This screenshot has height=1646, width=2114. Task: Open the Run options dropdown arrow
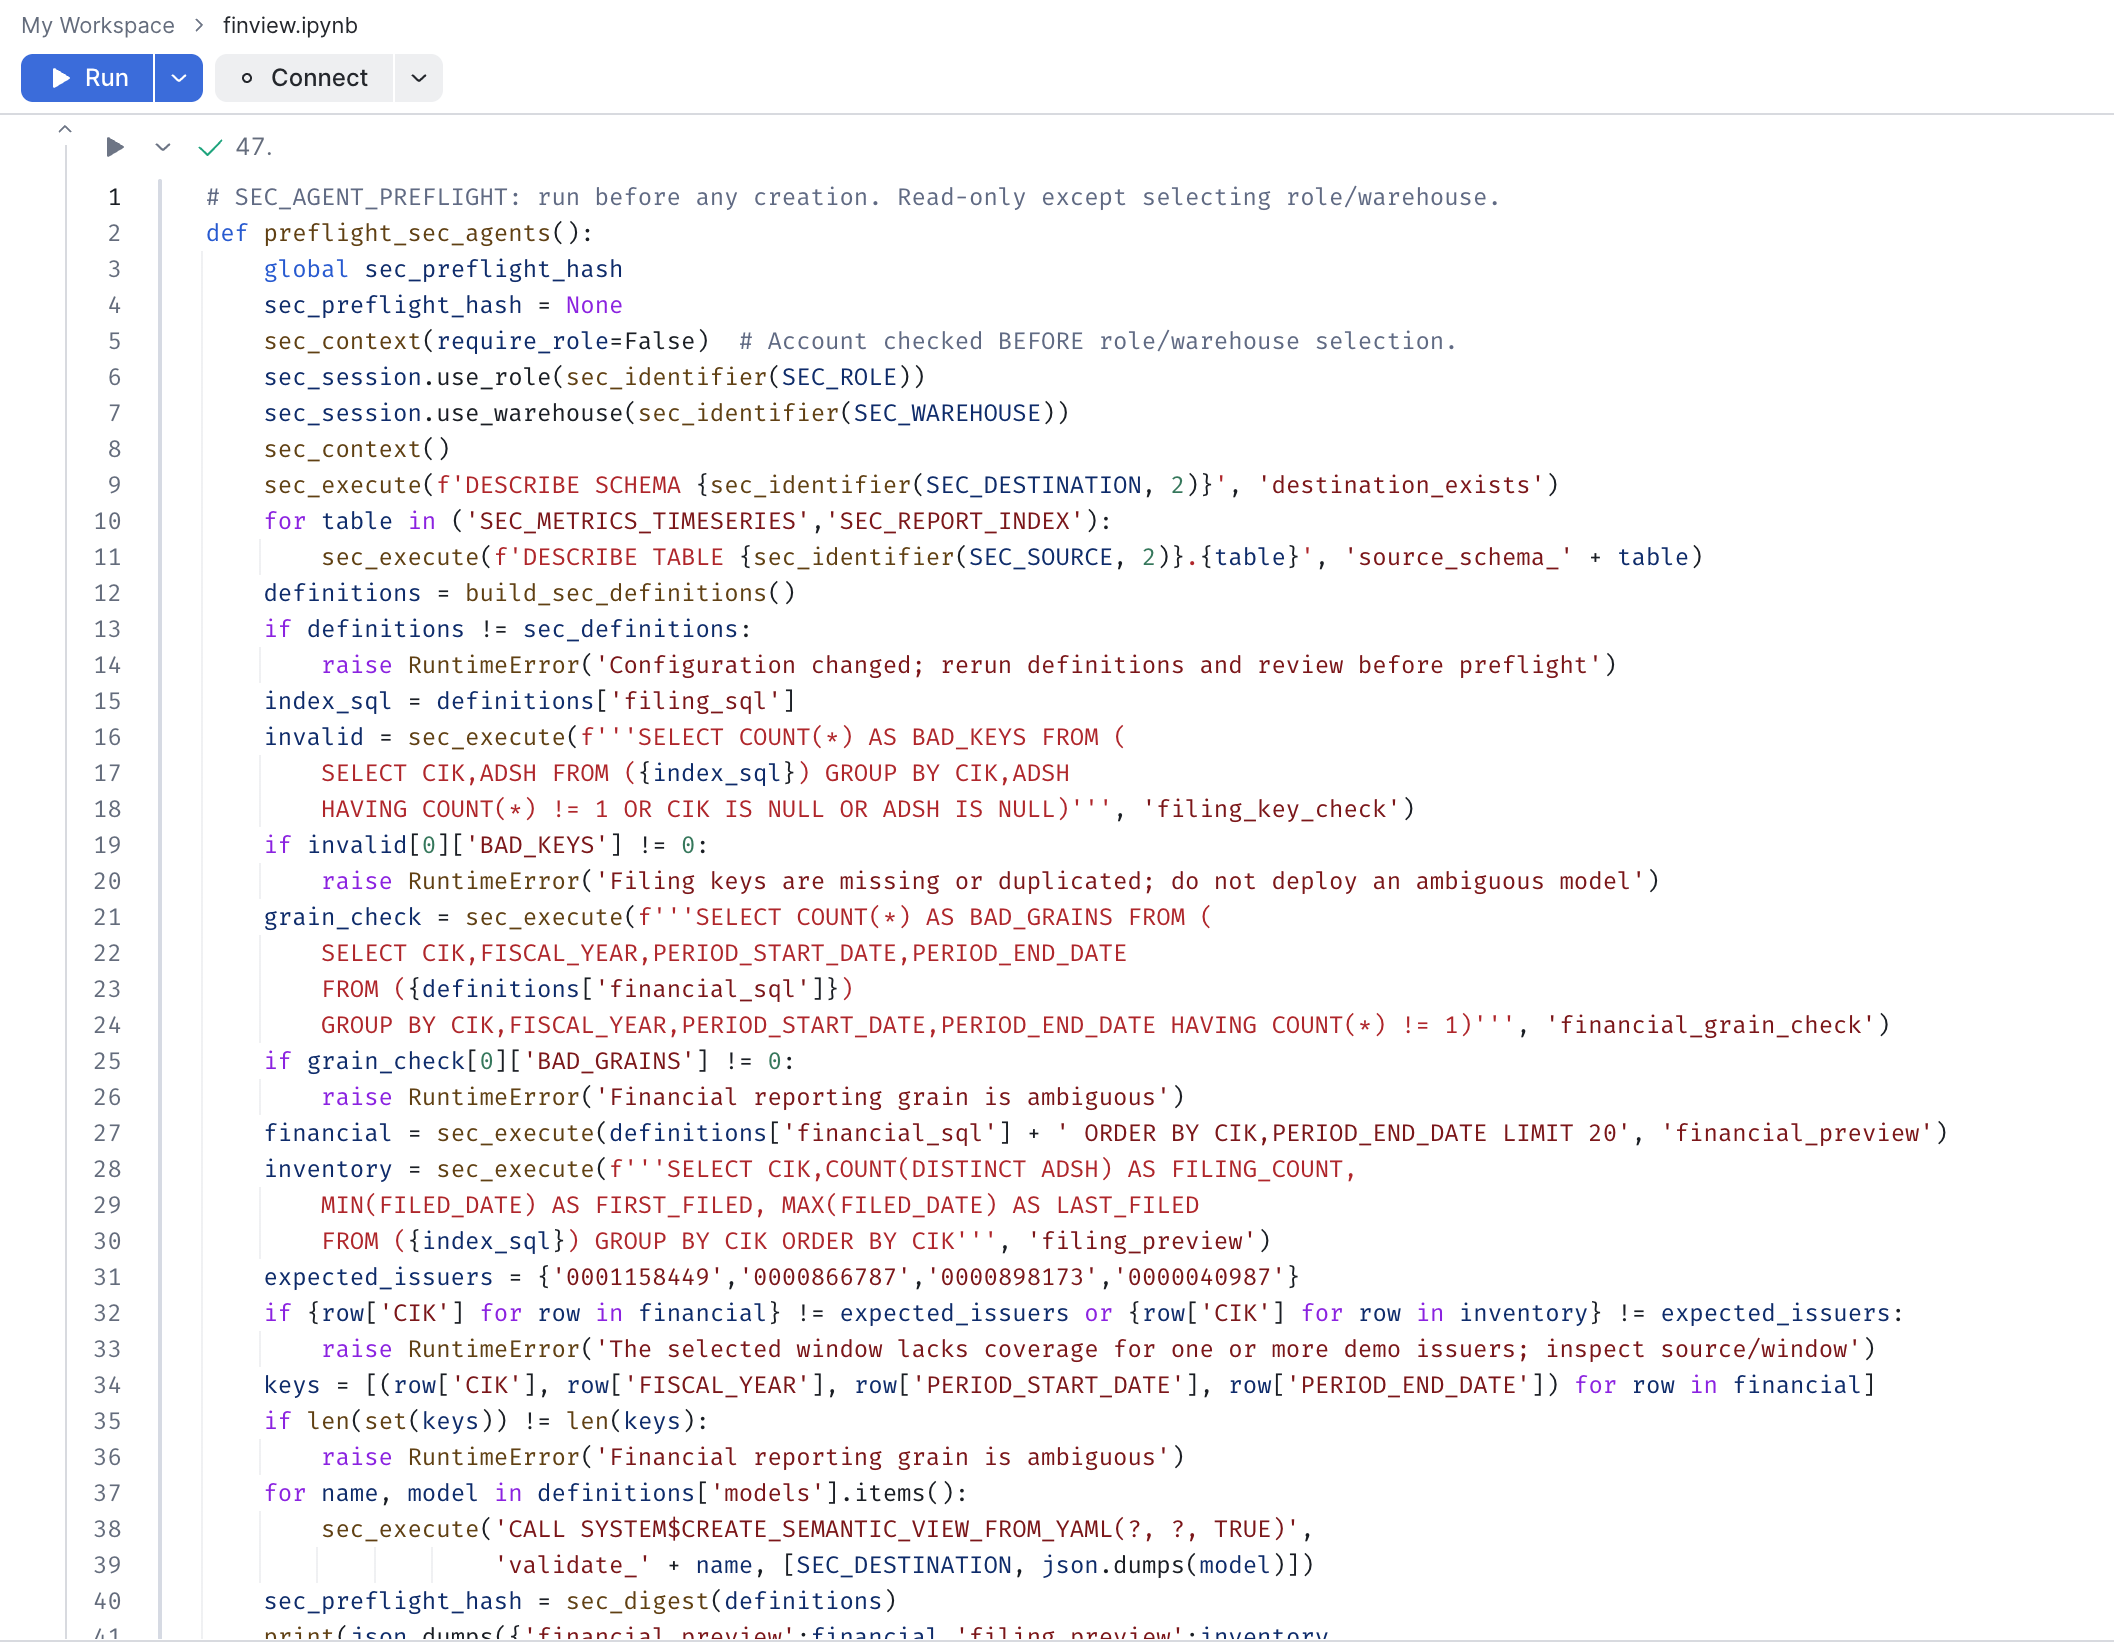[x=179, y=78]
